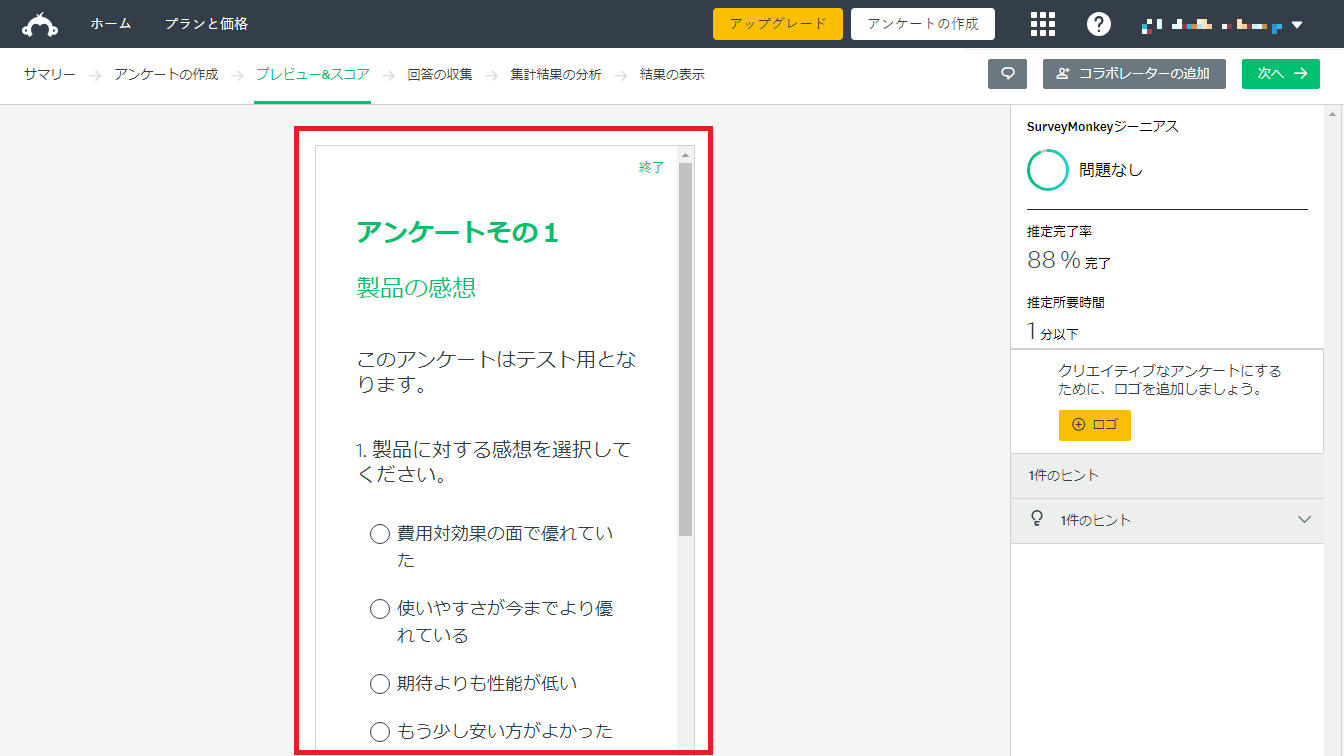Click the feedback speech bubble icon
Image resolution: width=1344 pixels, height=756 pixels.
[x=1007, y=74]
